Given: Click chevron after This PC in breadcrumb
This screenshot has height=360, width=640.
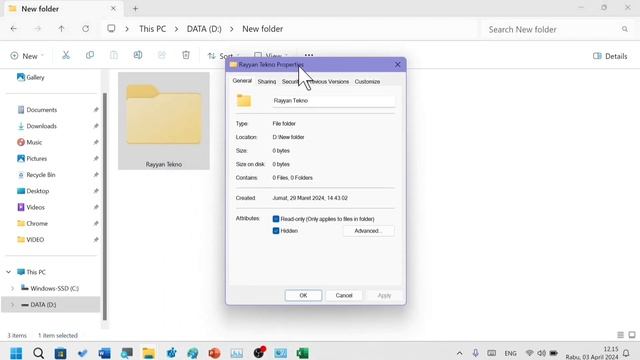Looking at the screenshot, I should click(x=176, y=29).
